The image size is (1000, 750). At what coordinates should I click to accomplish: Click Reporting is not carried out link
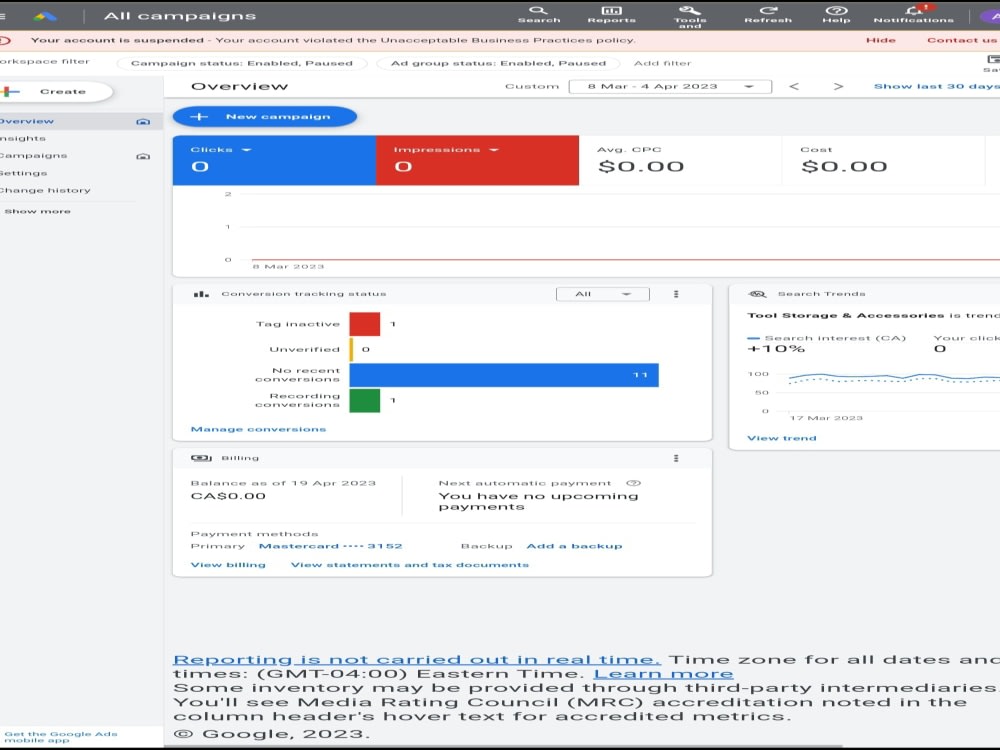[417, 660]
